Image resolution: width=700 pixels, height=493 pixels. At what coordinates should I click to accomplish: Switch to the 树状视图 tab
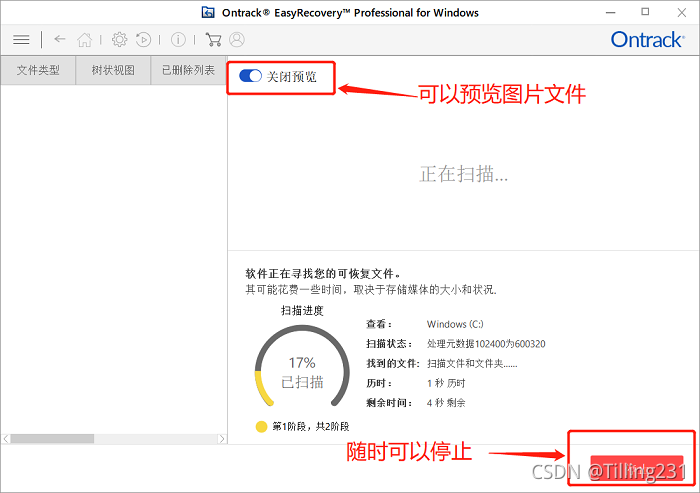tap(113, 70)
